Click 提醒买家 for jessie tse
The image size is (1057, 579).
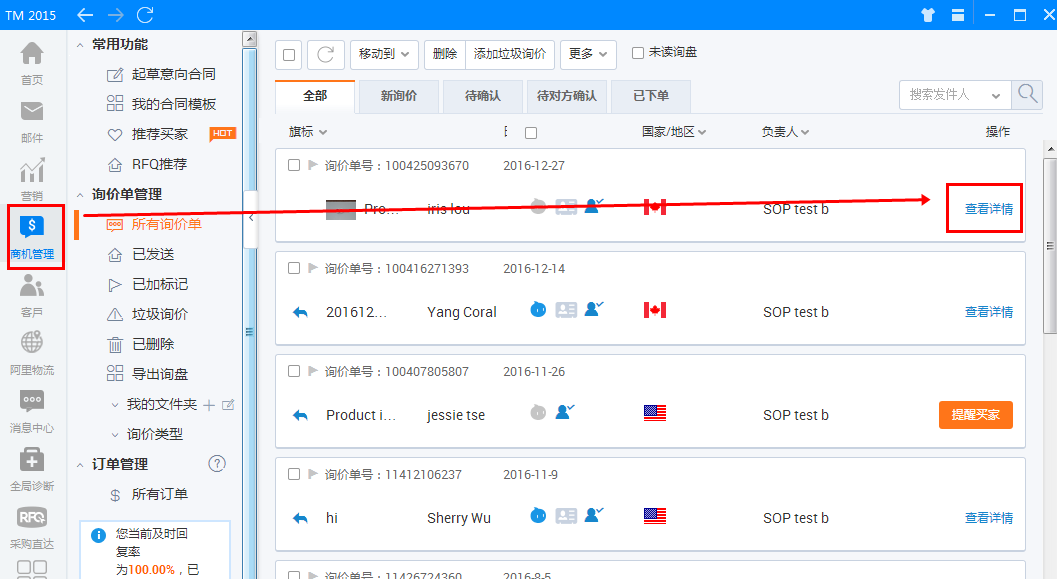click(975, 415)
